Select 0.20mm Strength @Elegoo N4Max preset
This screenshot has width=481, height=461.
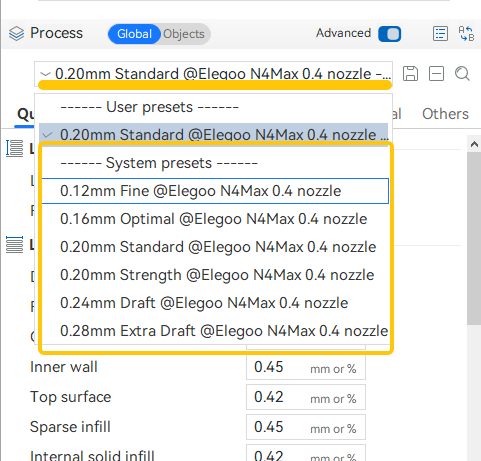[x=215, y=275]
